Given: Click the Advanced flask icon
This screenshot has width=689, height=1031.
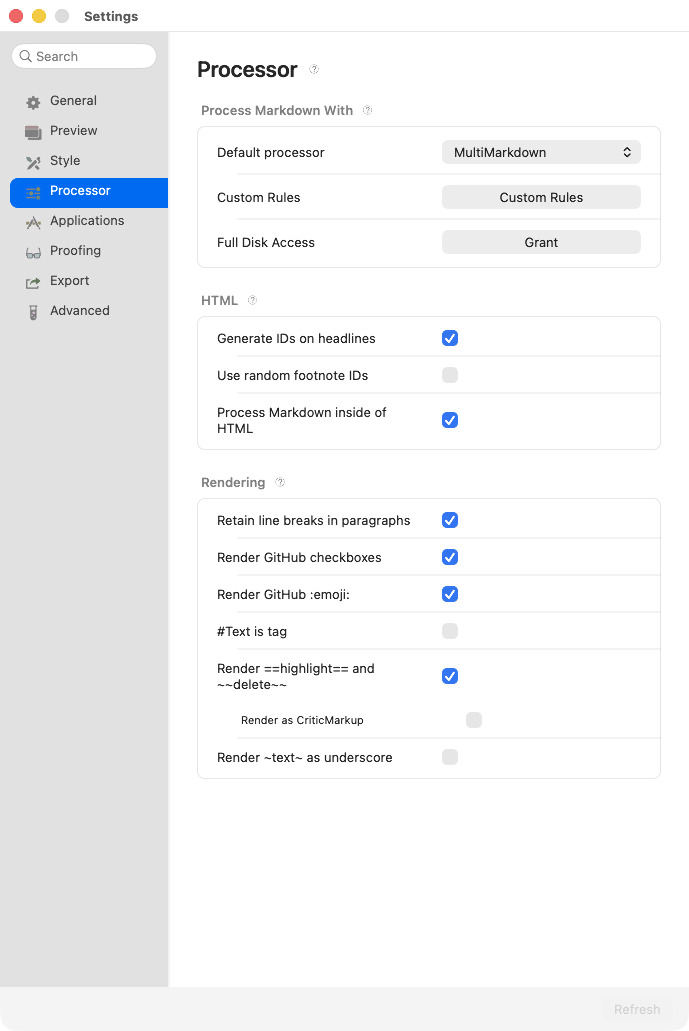Looking at the screenshot, I should (x=33, y=313).
